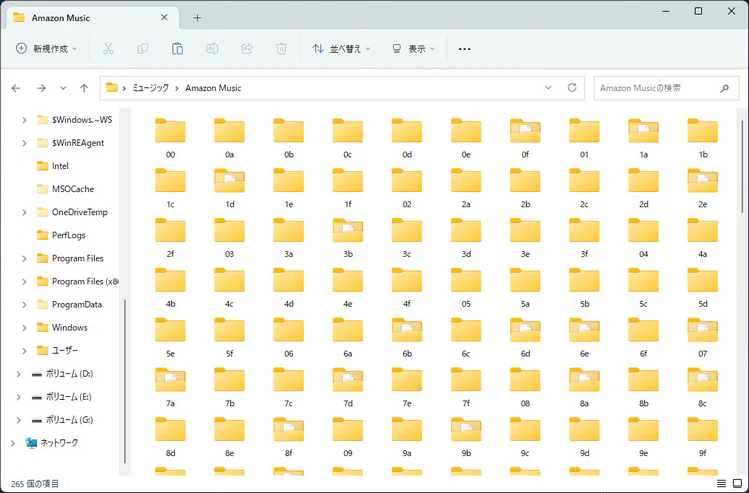This screenshot has width=749, height=493.
Task: Click the Delete trash icon
Action: (281, 49)
